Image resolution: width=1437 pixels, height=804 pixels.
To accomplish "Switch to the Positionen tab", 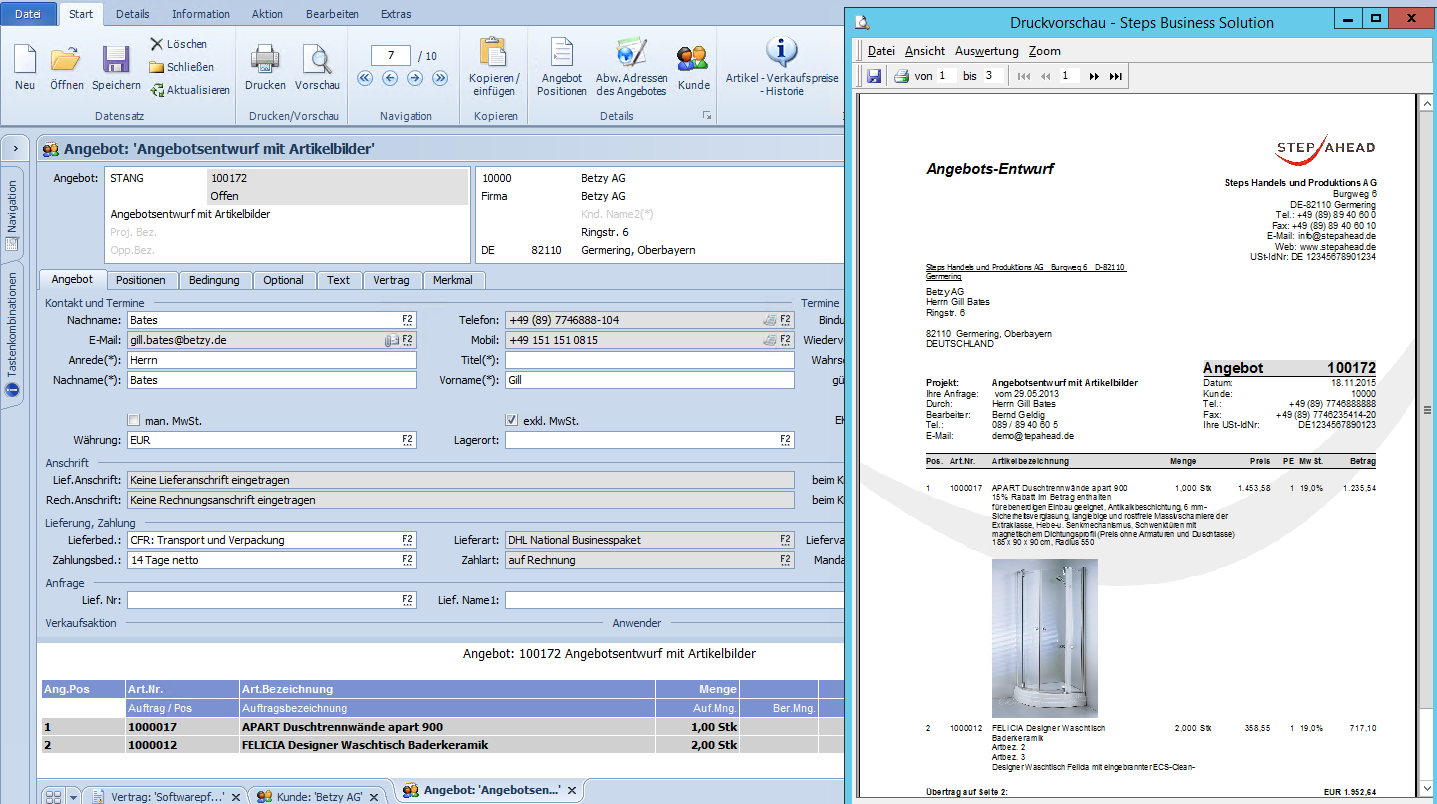I will pyautogui.click(x=141, y=280).
